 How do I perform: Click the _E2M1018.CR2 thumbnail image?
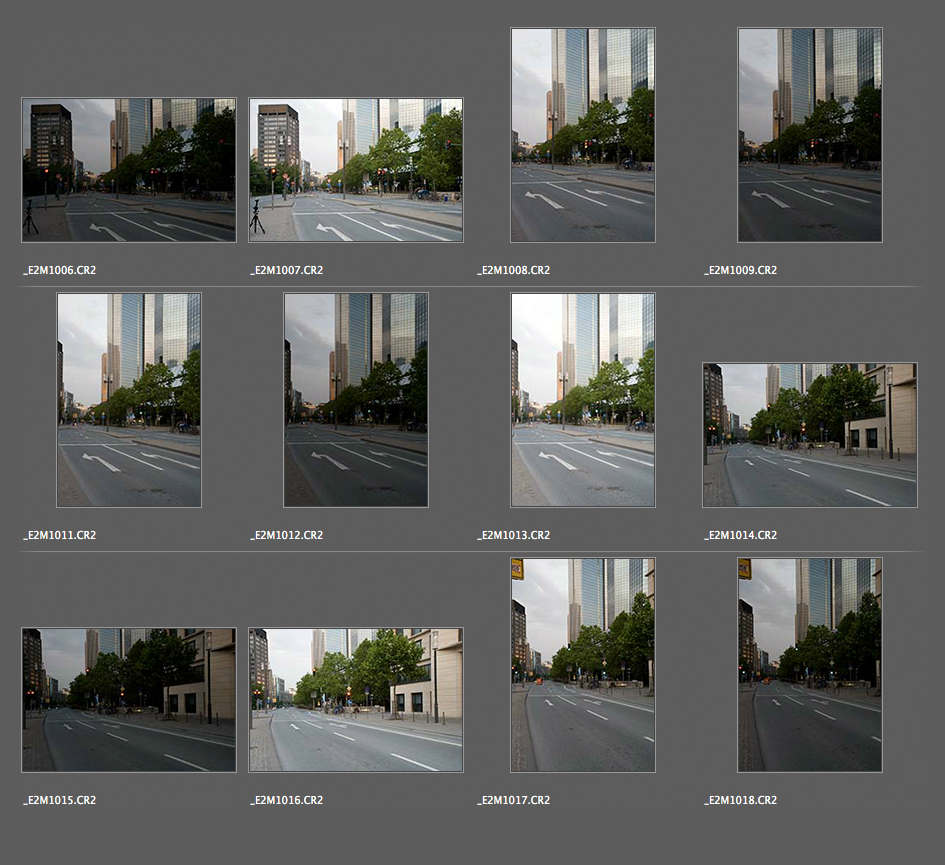click(x=809, y=665)
